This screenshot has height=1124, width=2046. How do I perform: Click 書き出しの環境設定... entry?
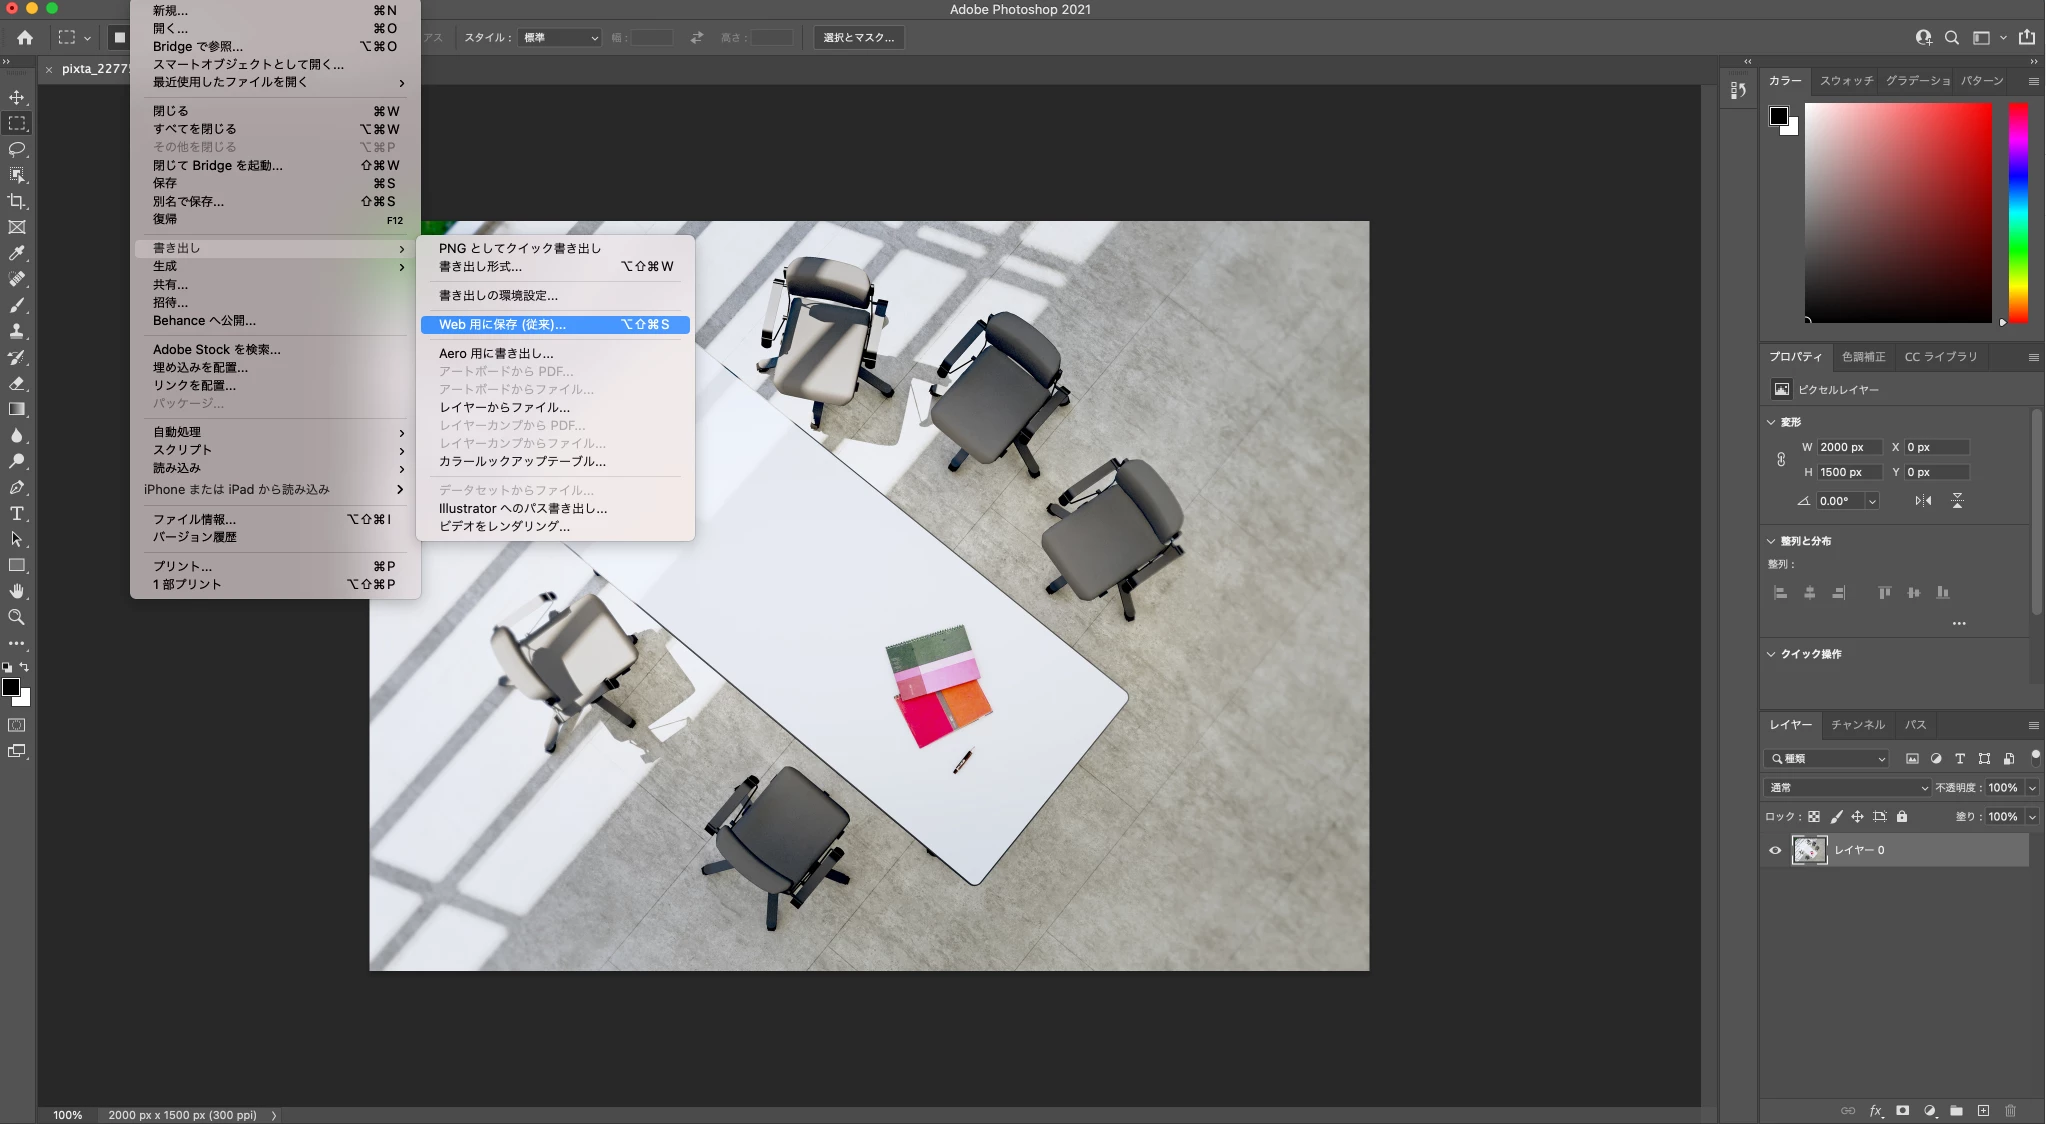(x=498, y=295)
